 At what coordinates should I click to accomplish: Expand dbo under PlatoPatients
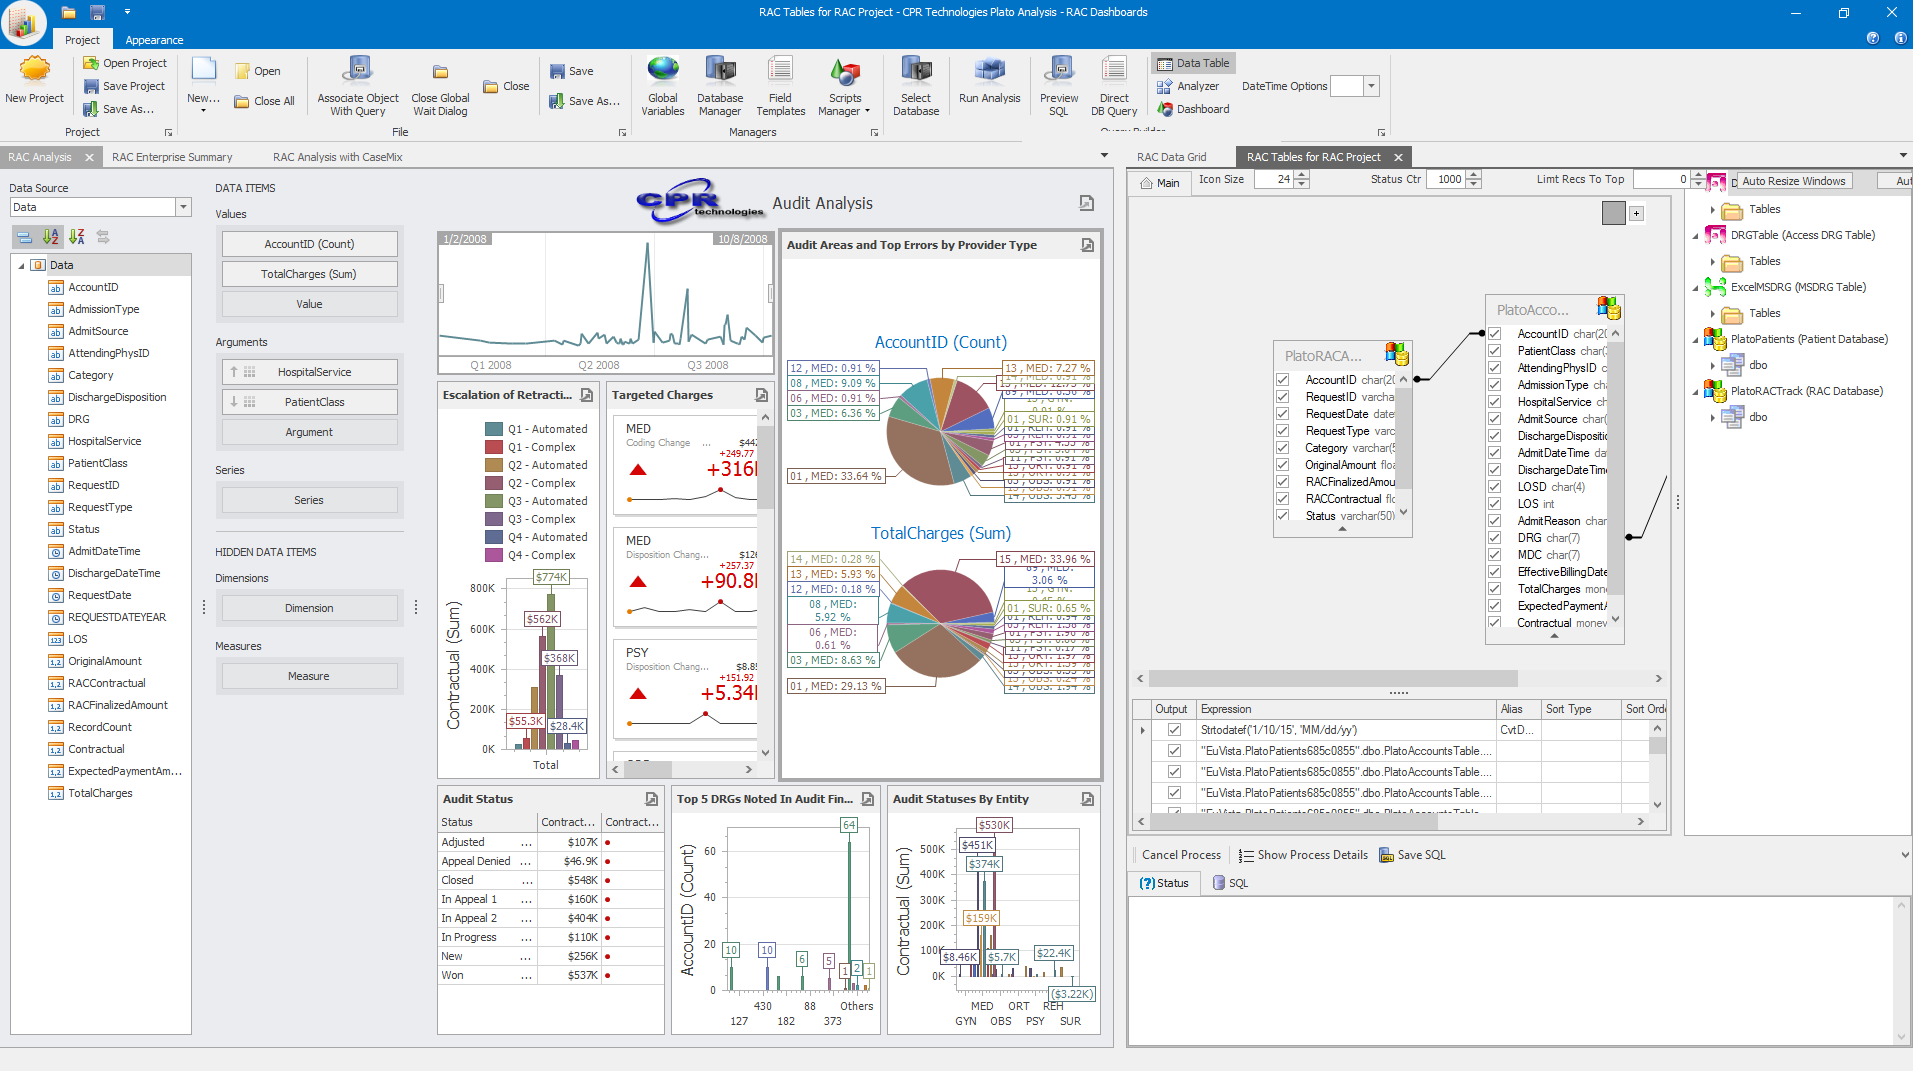tap(1713, 366)
